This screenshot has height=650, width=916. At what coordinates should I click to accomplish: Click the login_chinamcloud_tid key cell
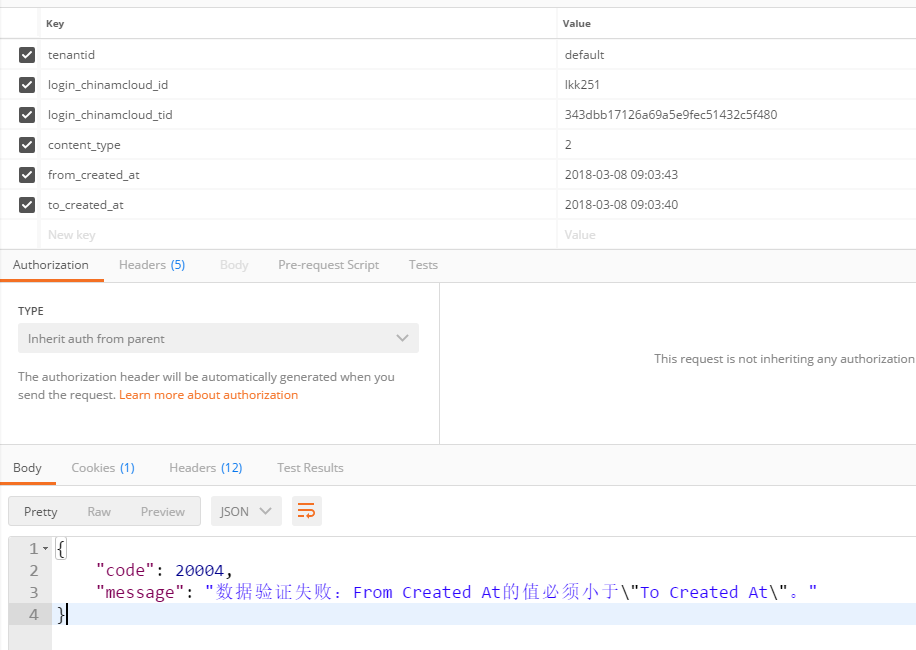coord(298,114)
